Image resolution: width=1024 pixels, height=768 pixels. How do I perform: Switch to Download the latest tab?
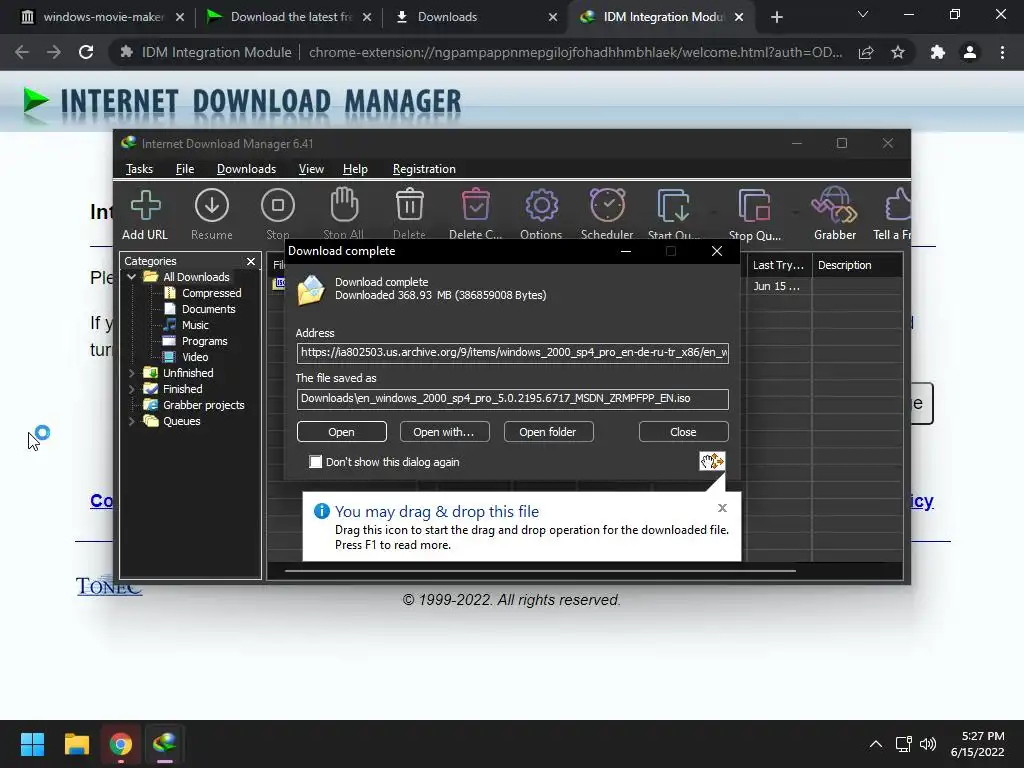[x=287, y=17]
